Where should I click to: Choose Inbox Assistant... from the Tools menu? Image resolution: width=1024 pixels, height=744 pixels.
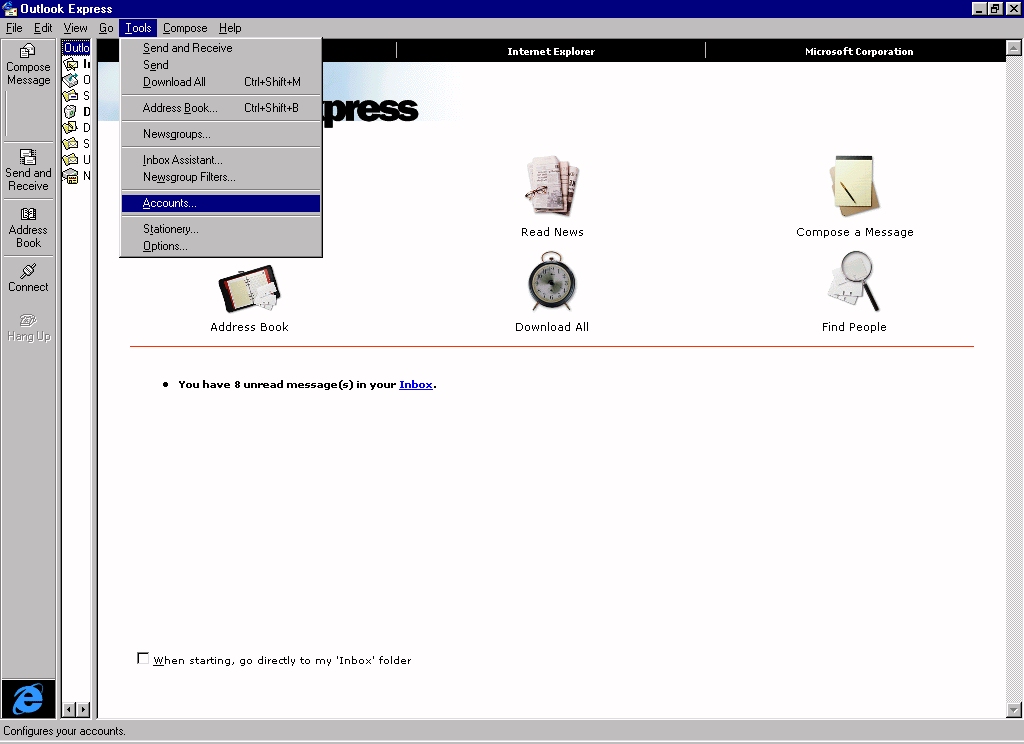coord(221,159)
